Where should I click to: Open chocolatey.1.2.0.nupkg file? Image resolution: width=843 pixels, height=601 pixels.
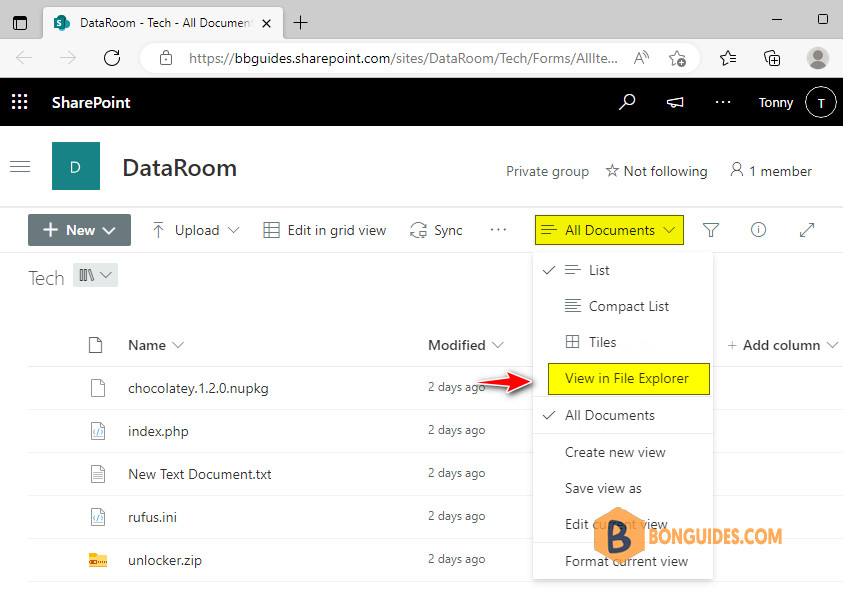pyautogui.click(x=198, y=388)
